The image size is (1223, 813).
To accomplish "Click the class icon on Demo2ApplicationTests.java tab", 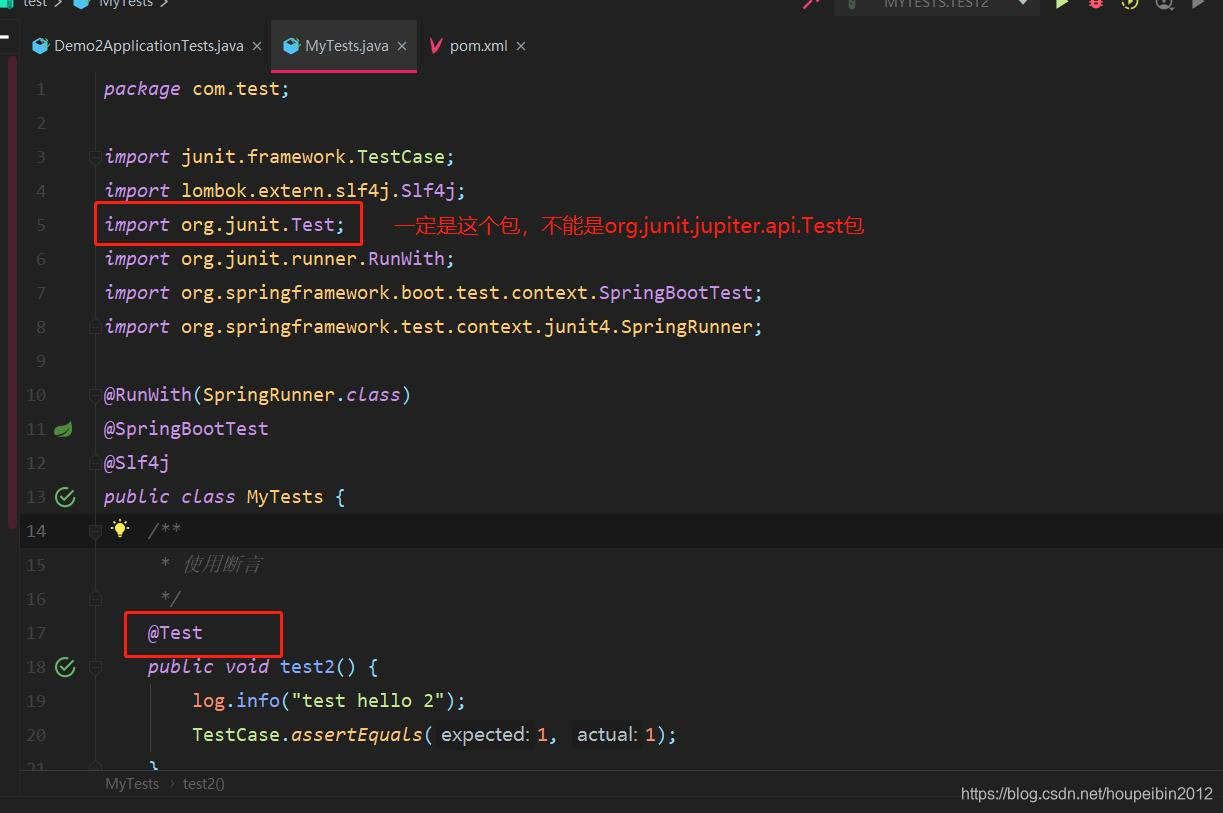I will 40,46.
